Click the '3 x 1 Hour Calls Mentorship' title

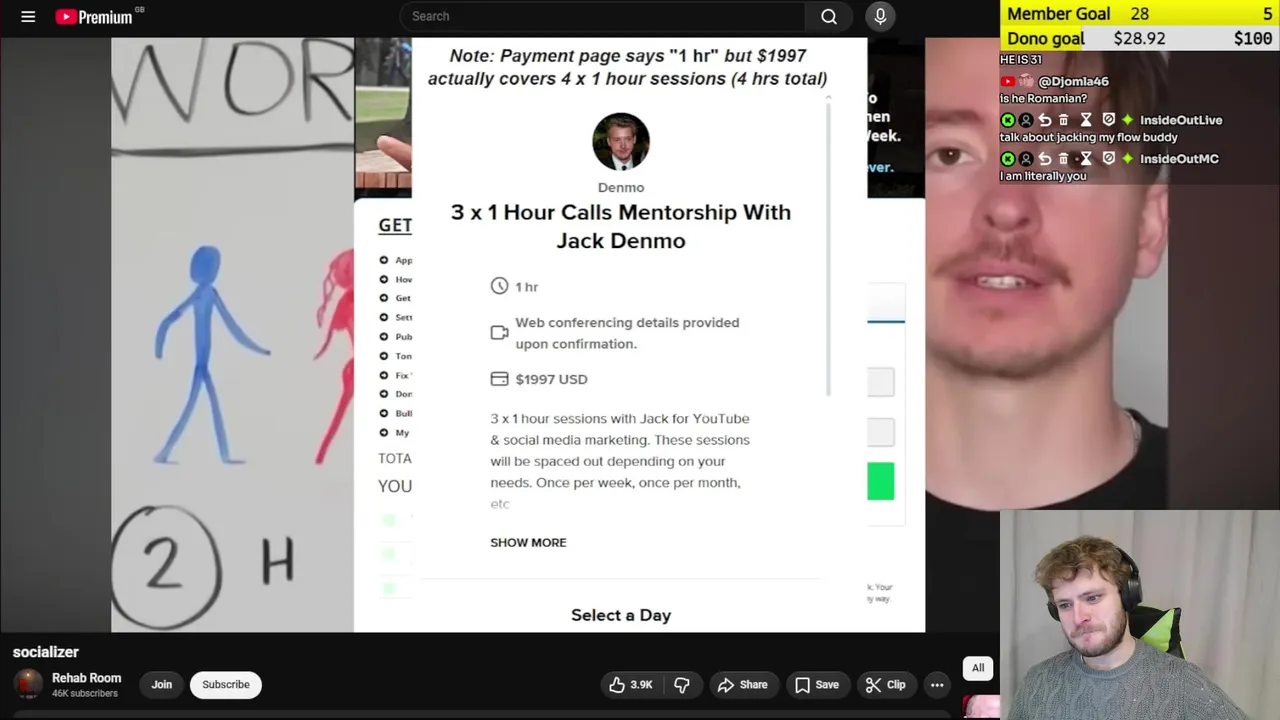tap(621, 226)
